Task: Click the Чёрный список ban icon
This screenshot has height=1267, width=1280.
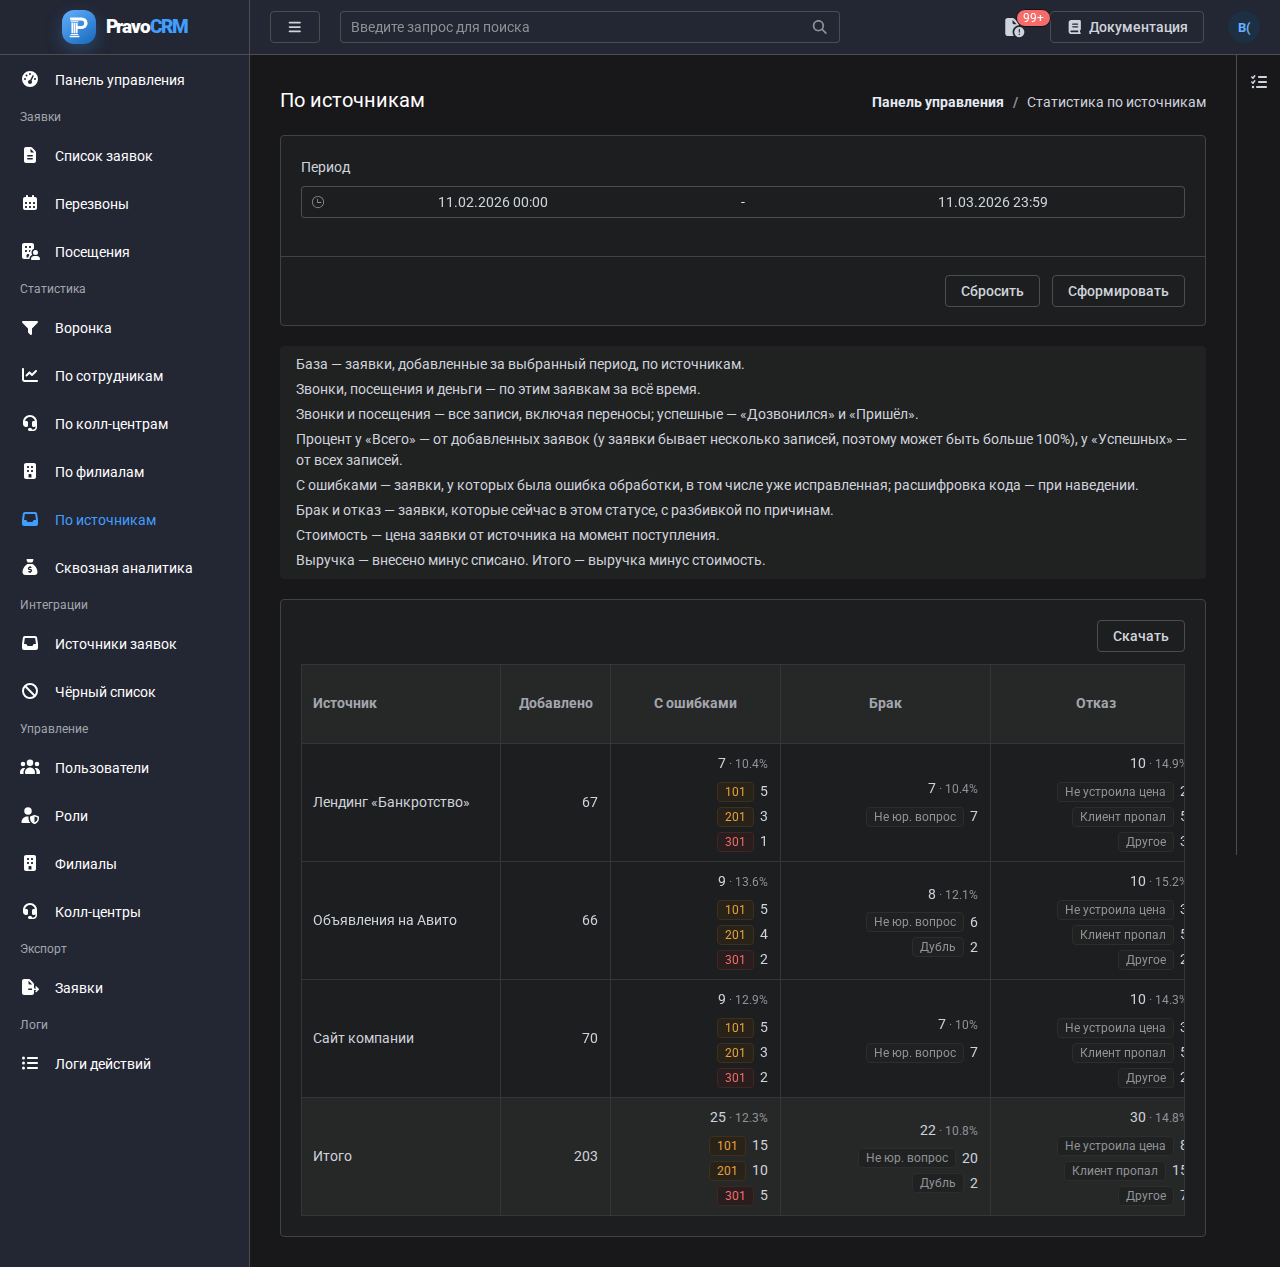Action: coord(30,692)
